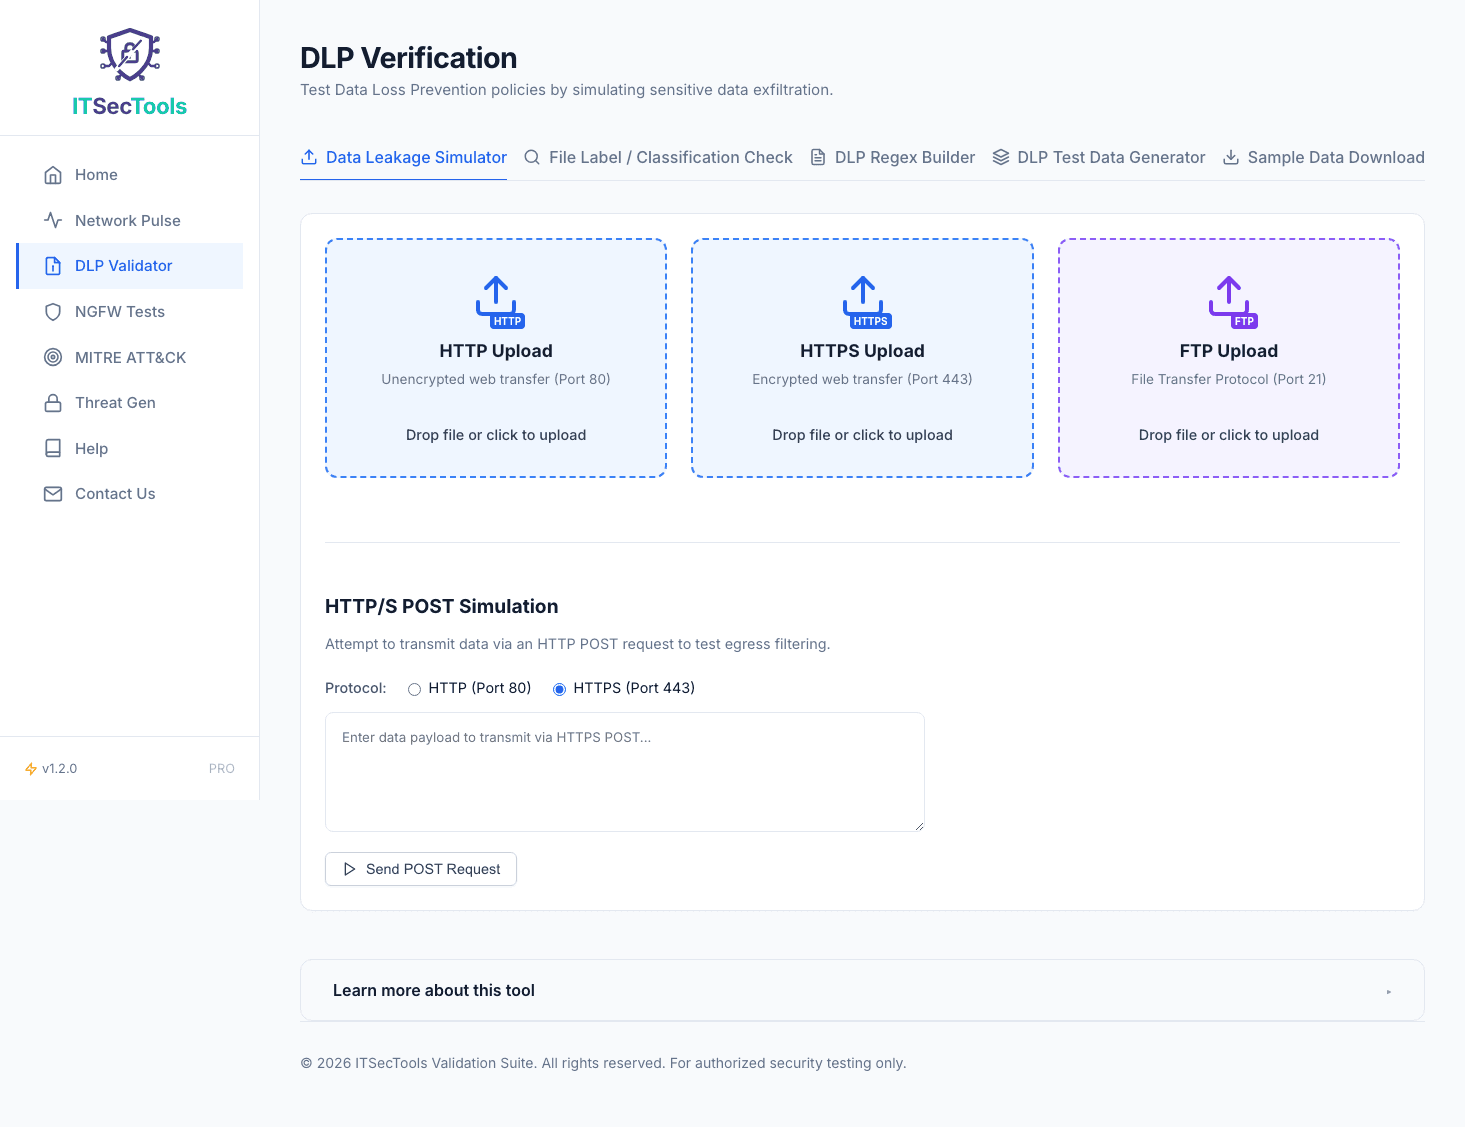This screenshot has height=1127, width=1465.
Task: Open Contact Us sidebar item
Action: pyautogui.click(x=130, y=494)
